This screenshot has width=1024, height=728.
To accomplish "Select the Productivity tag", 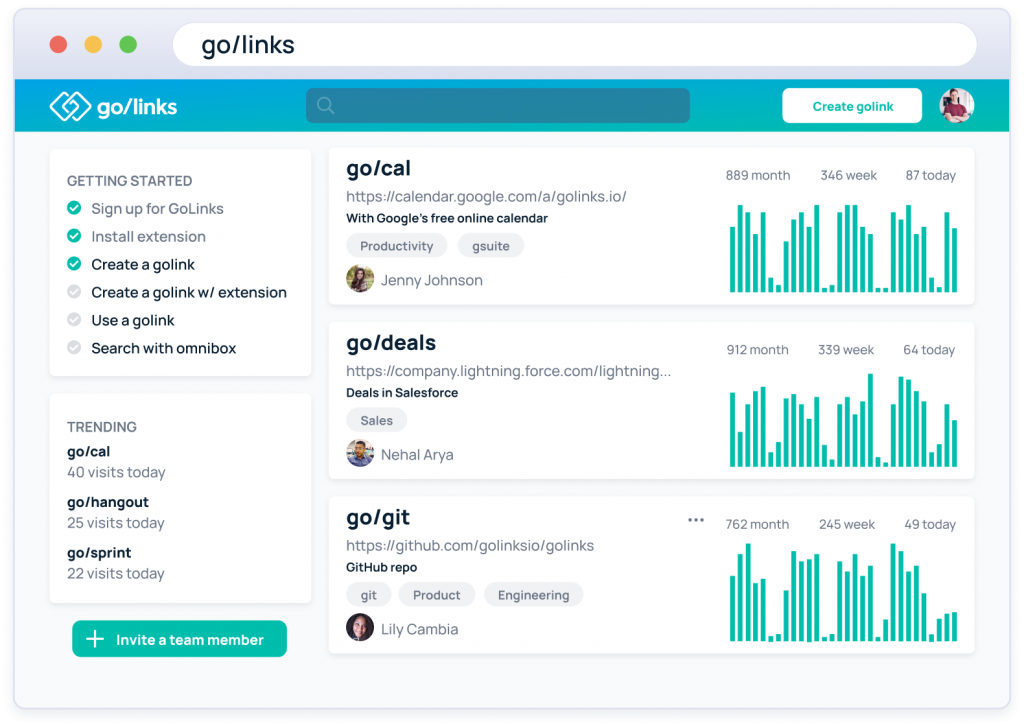I will pyautogui.click(x=396, y=245).
